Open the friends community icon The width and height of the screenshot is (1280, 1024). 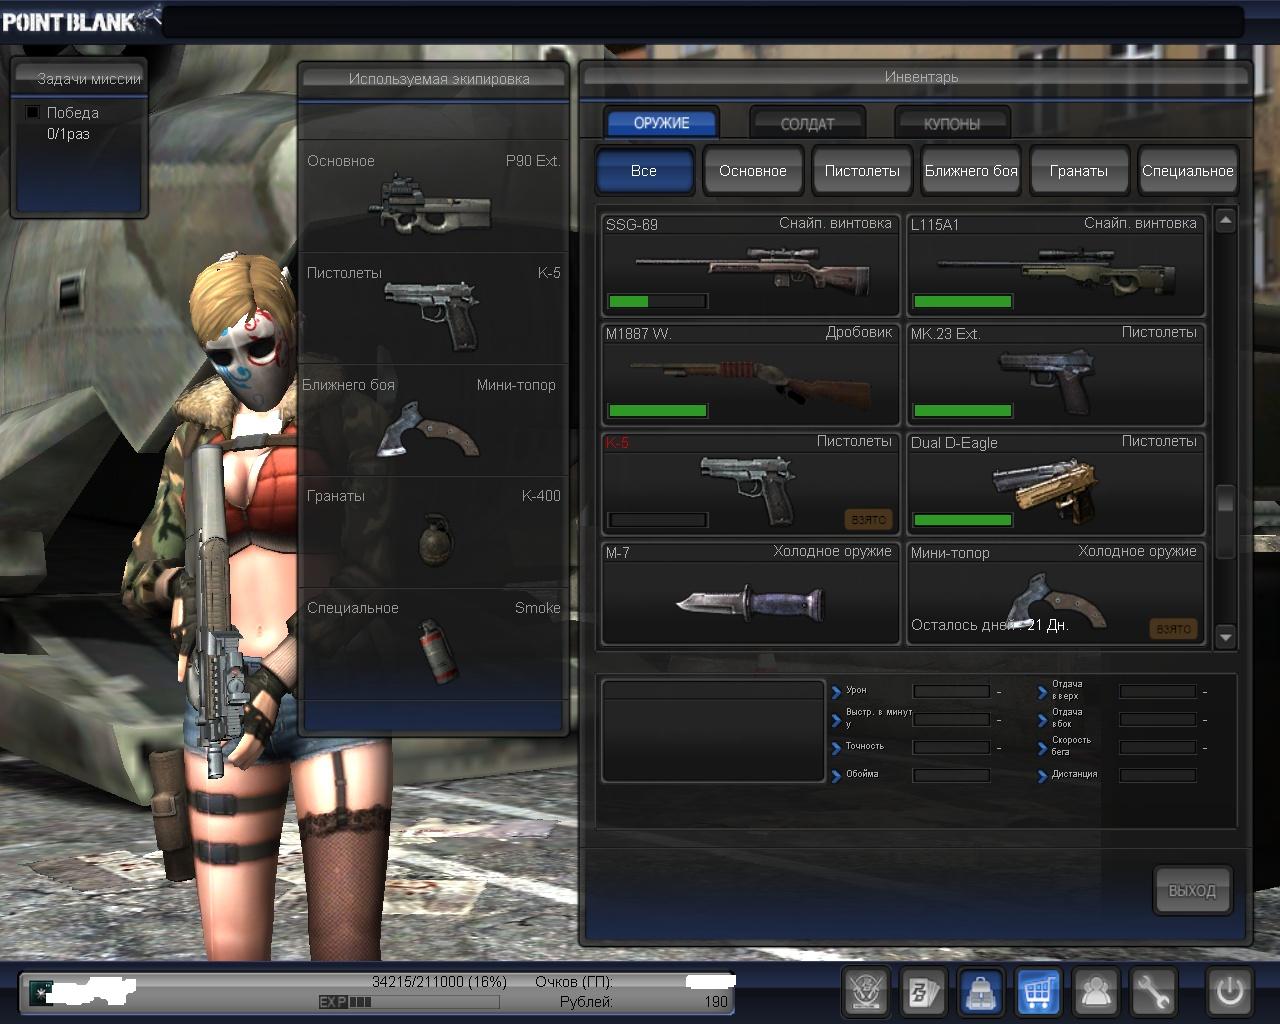[1096, 992]
